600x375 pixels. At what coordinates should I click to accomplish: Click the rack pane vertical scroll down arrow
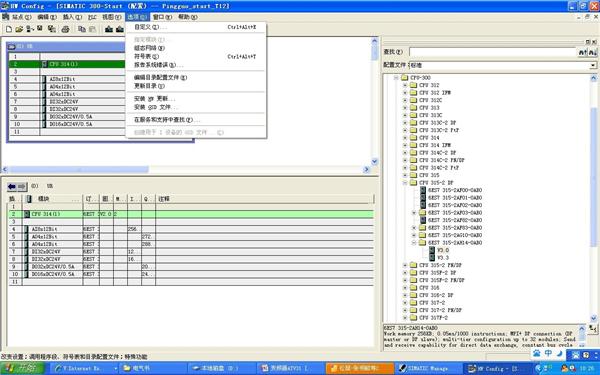[375, 161]
